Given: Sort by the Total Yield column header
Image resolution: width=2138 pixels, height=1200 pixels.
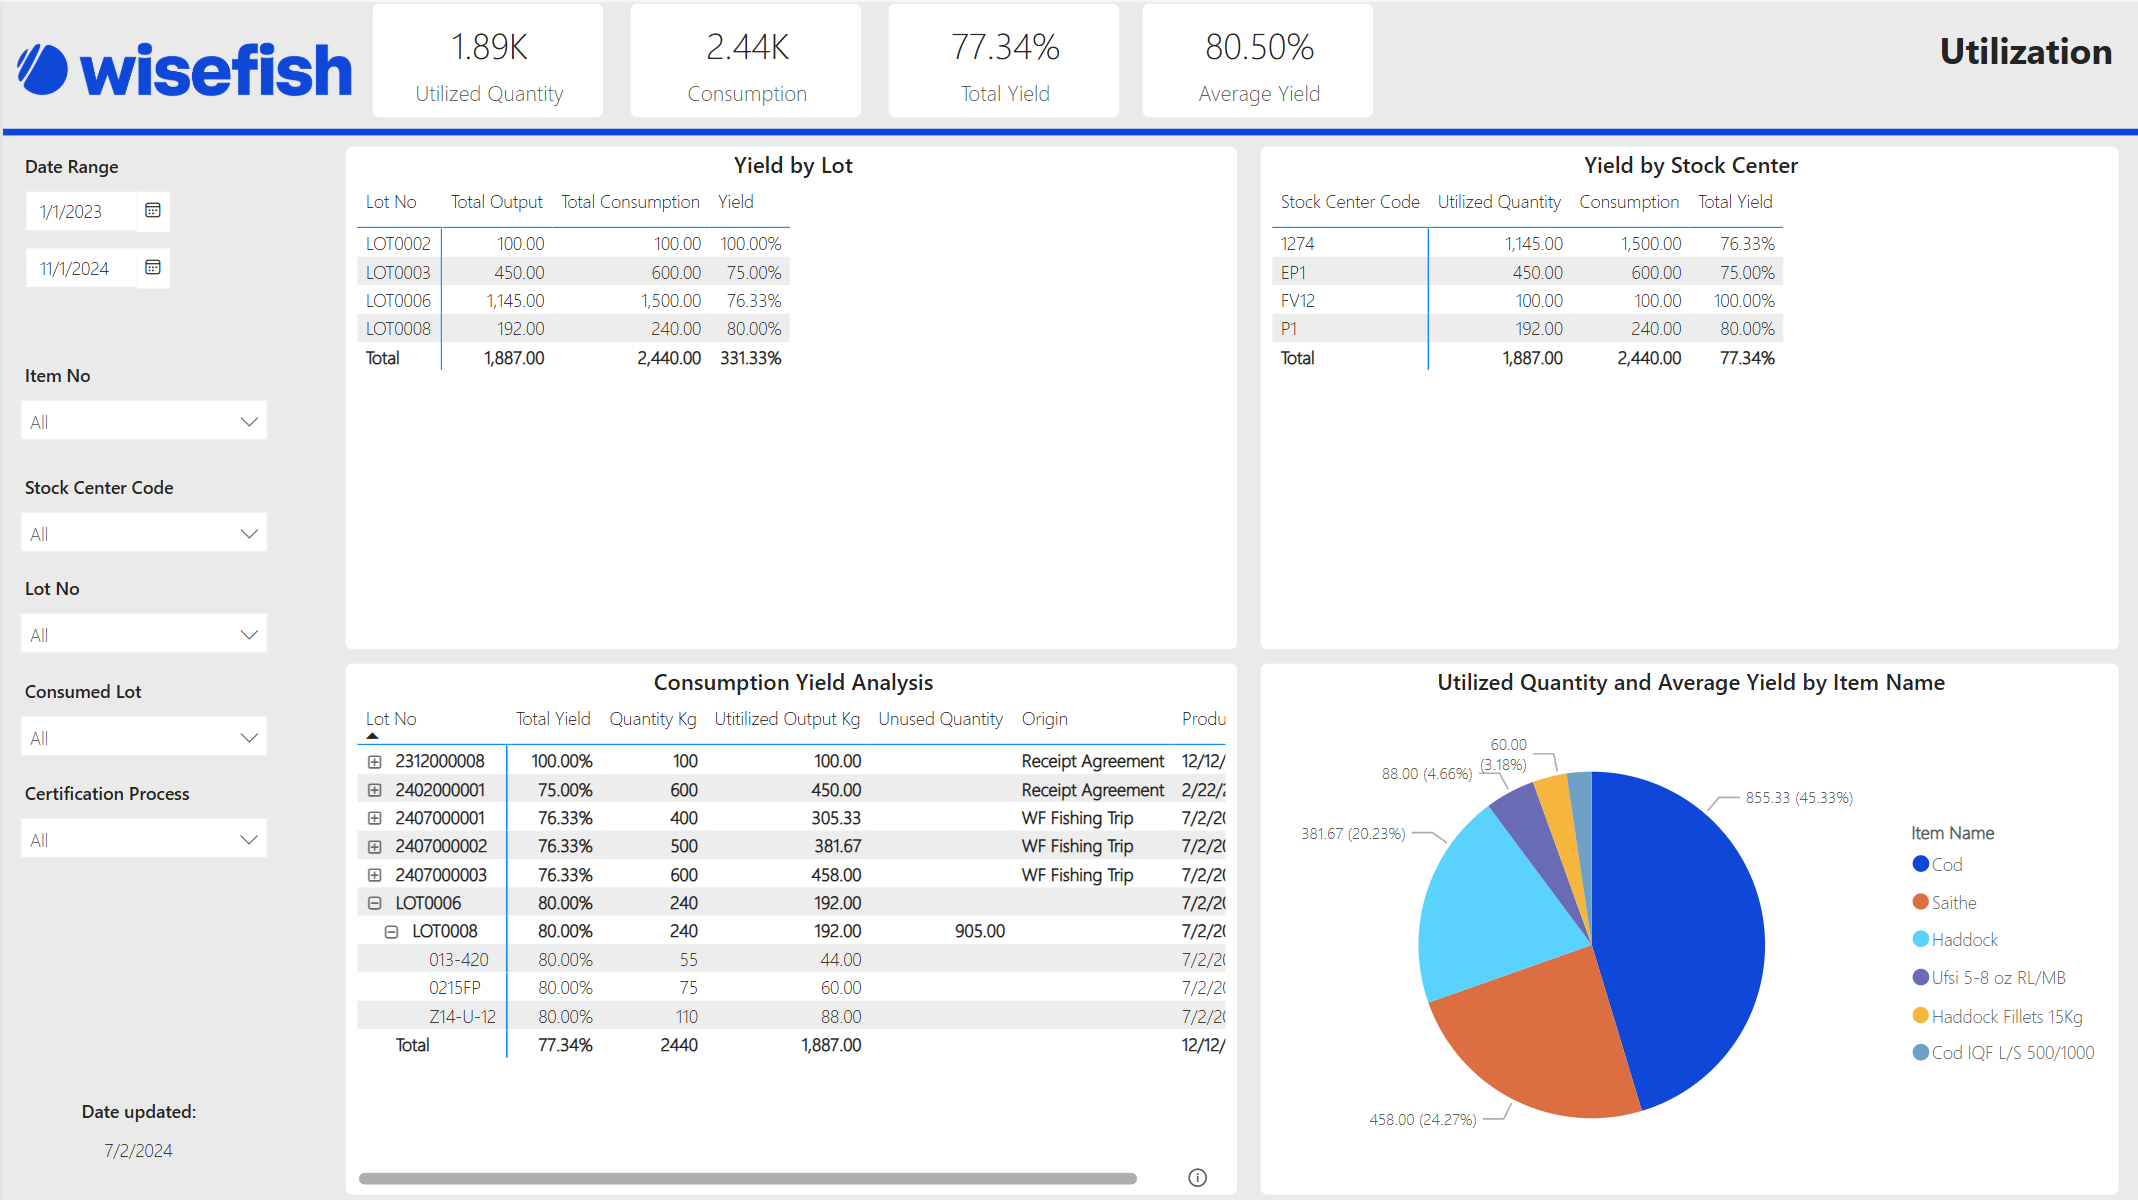Looking at the screenshot, I should (x=552, y=719).
